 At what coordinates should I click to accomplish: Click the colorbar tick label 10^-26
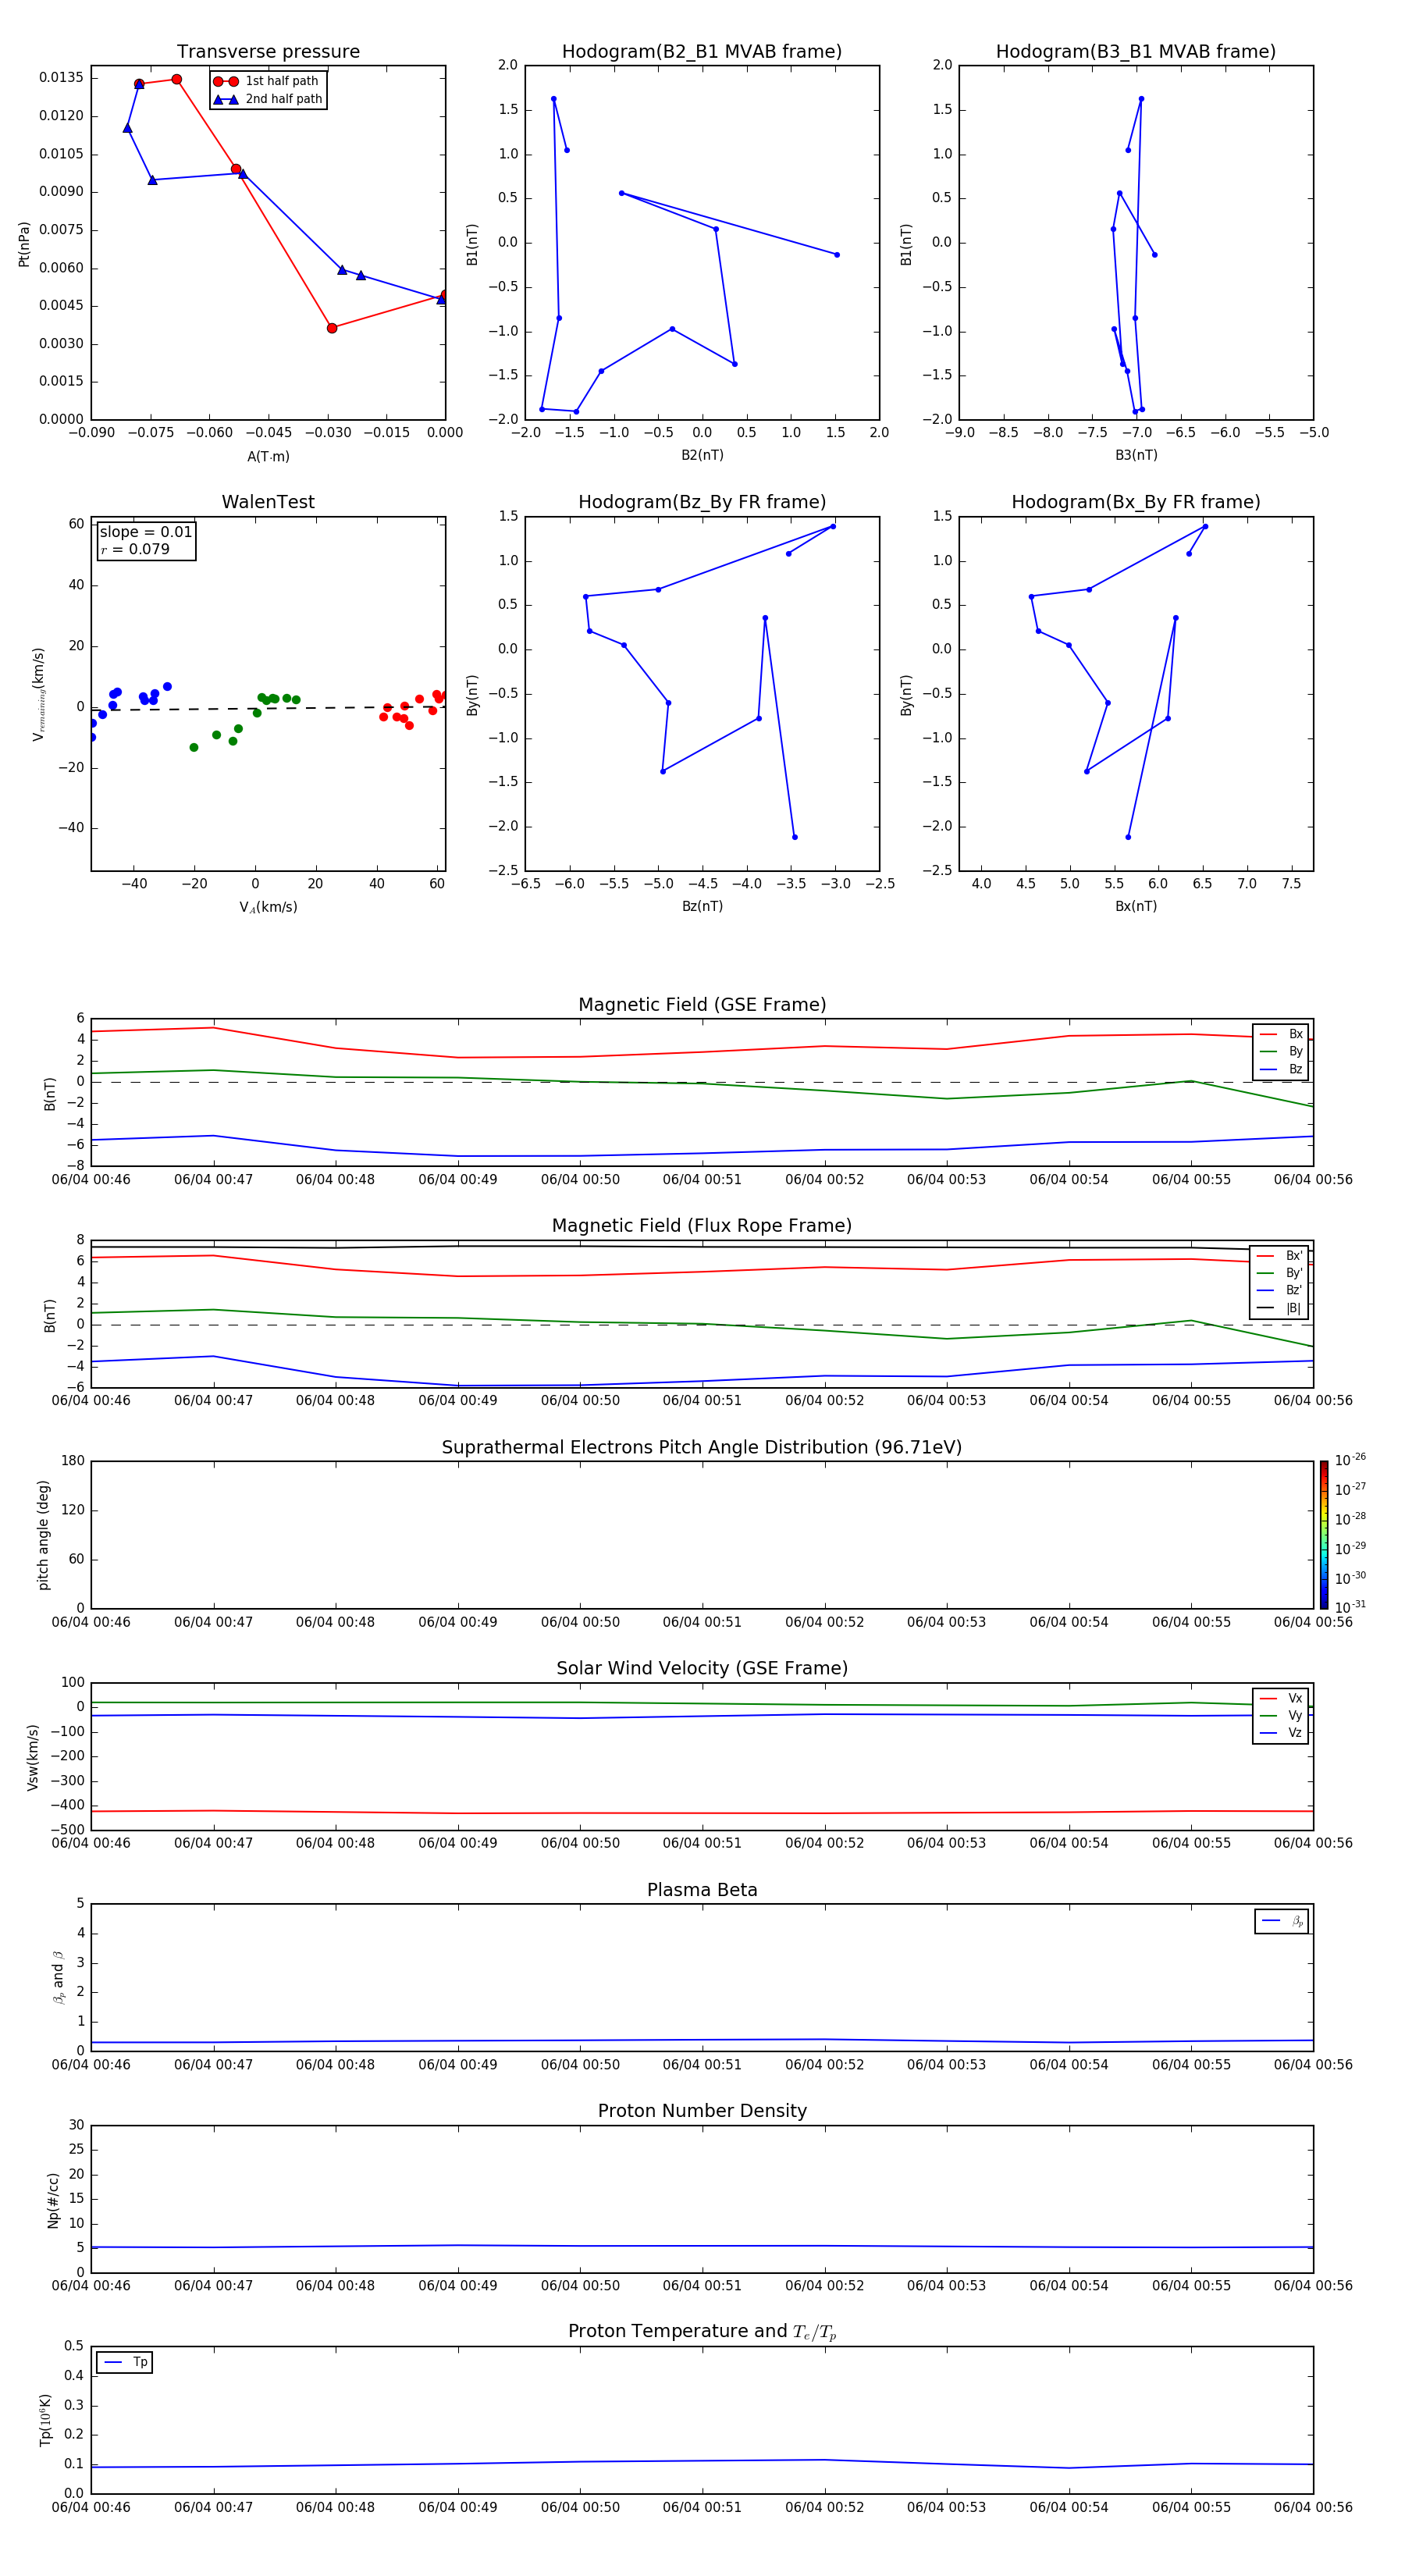point(1350,1460)
